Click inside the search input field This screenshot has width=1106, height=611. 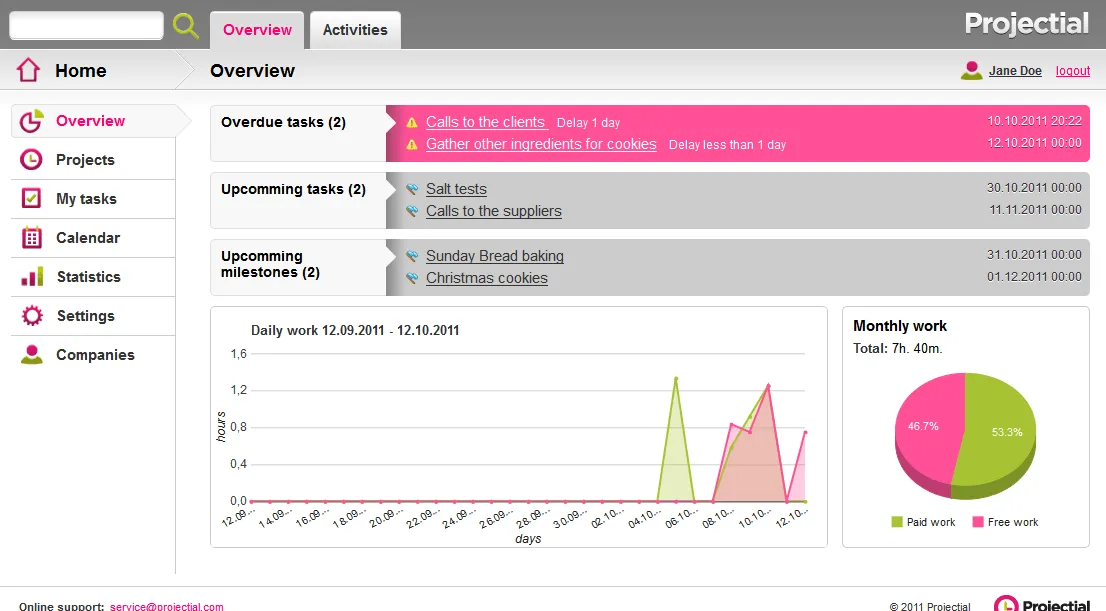tap(85, 24)
